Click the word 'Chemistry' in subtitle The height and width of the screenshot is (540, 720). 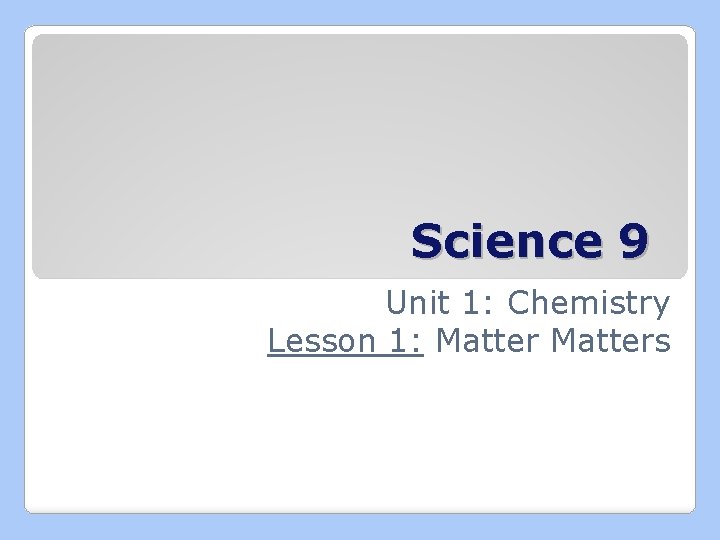click(x=589, y=304)
